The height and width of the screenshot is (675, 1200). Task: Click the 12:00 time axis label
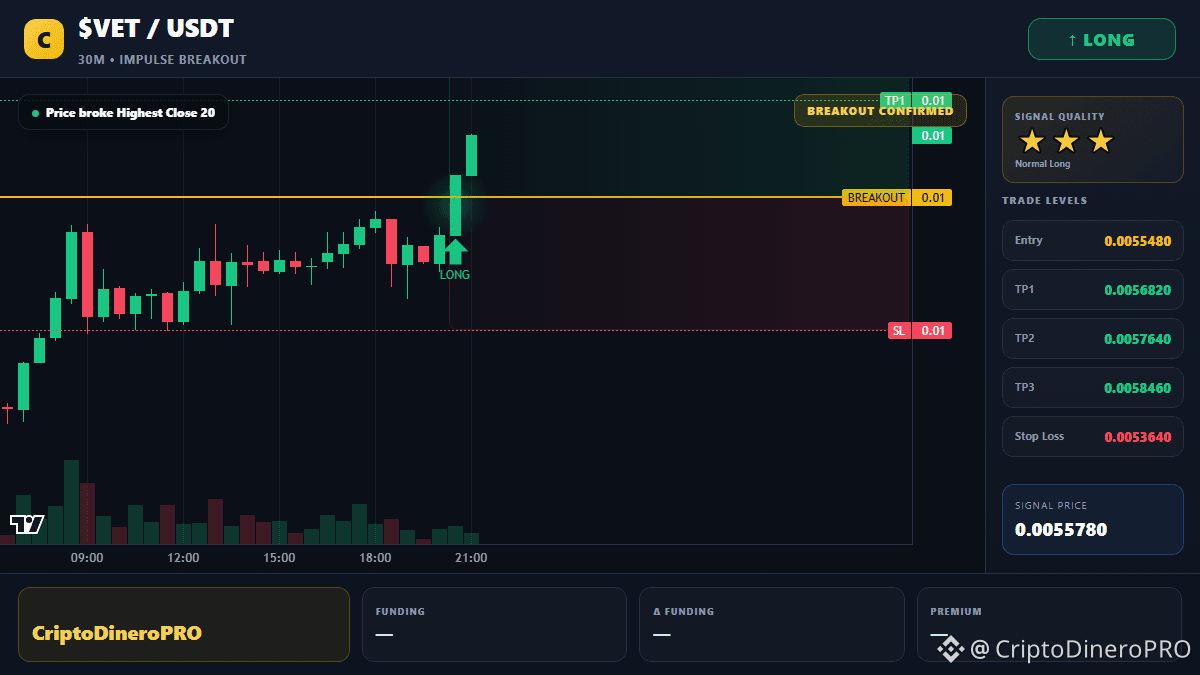(183, 558)
